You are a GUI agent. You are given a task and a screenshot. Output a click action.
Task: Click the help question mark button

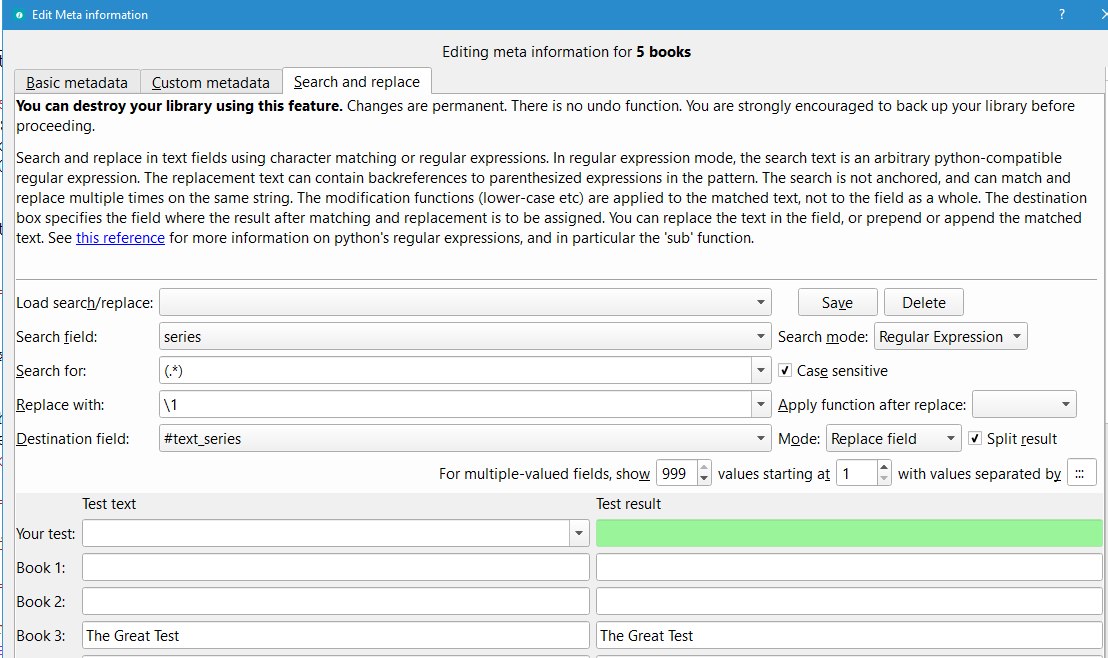pyautogui.click(x=1061, y=15)
